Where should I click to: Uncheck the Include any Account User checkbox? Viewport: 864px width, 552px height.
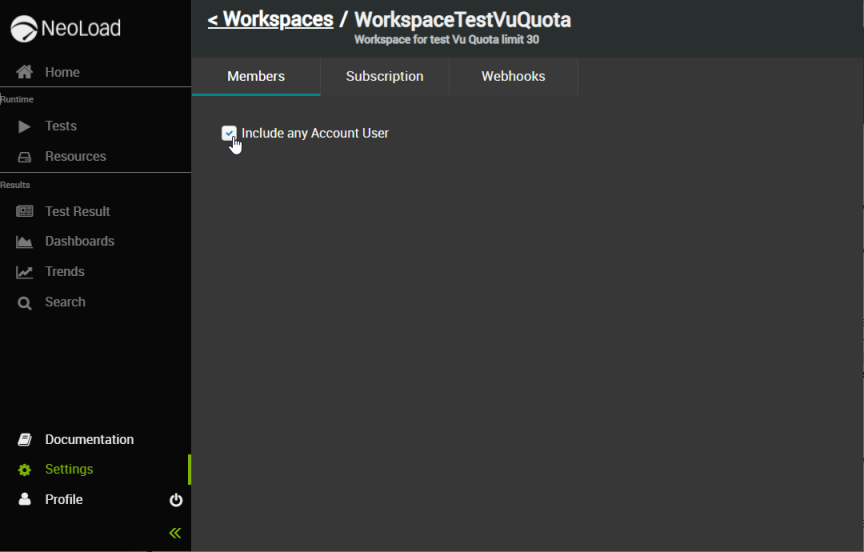coord(229,133)
